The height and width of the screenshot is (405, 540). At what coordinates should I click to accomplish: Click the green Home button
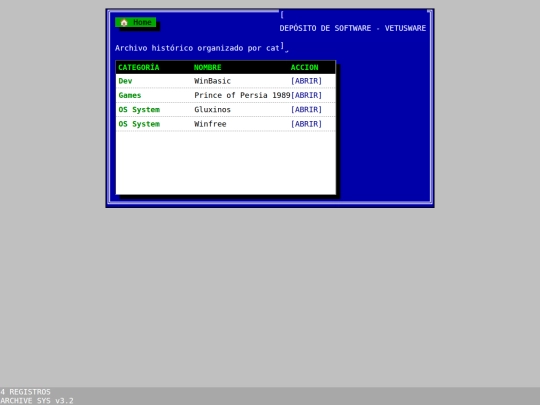[136, 22]
